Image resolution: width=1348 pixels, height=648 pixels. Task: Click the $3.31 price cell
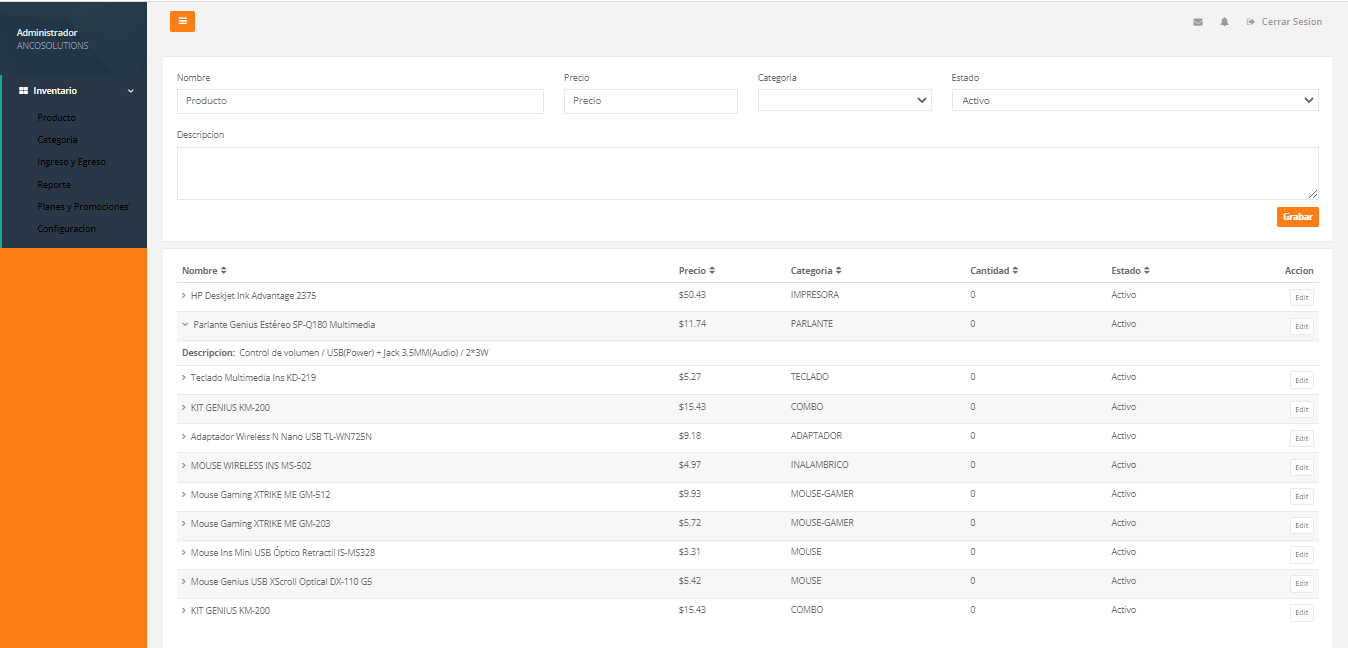click(689, 552)
